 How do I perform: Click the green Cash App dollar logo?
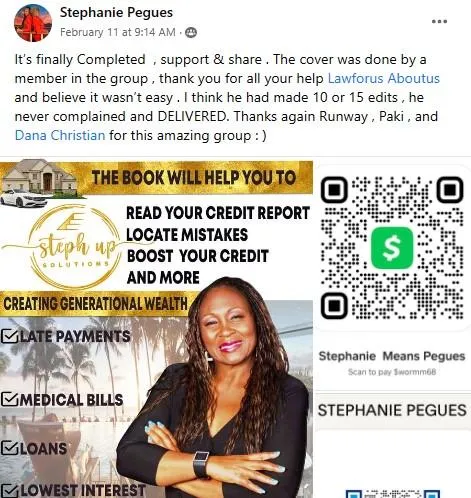[x=392, y=248]
